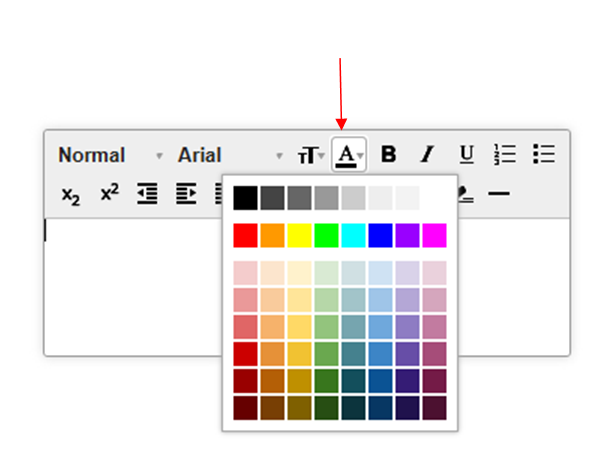Apply superscript formatting
The height and width of the screenshot is (471, 616).
click(109, 193)
